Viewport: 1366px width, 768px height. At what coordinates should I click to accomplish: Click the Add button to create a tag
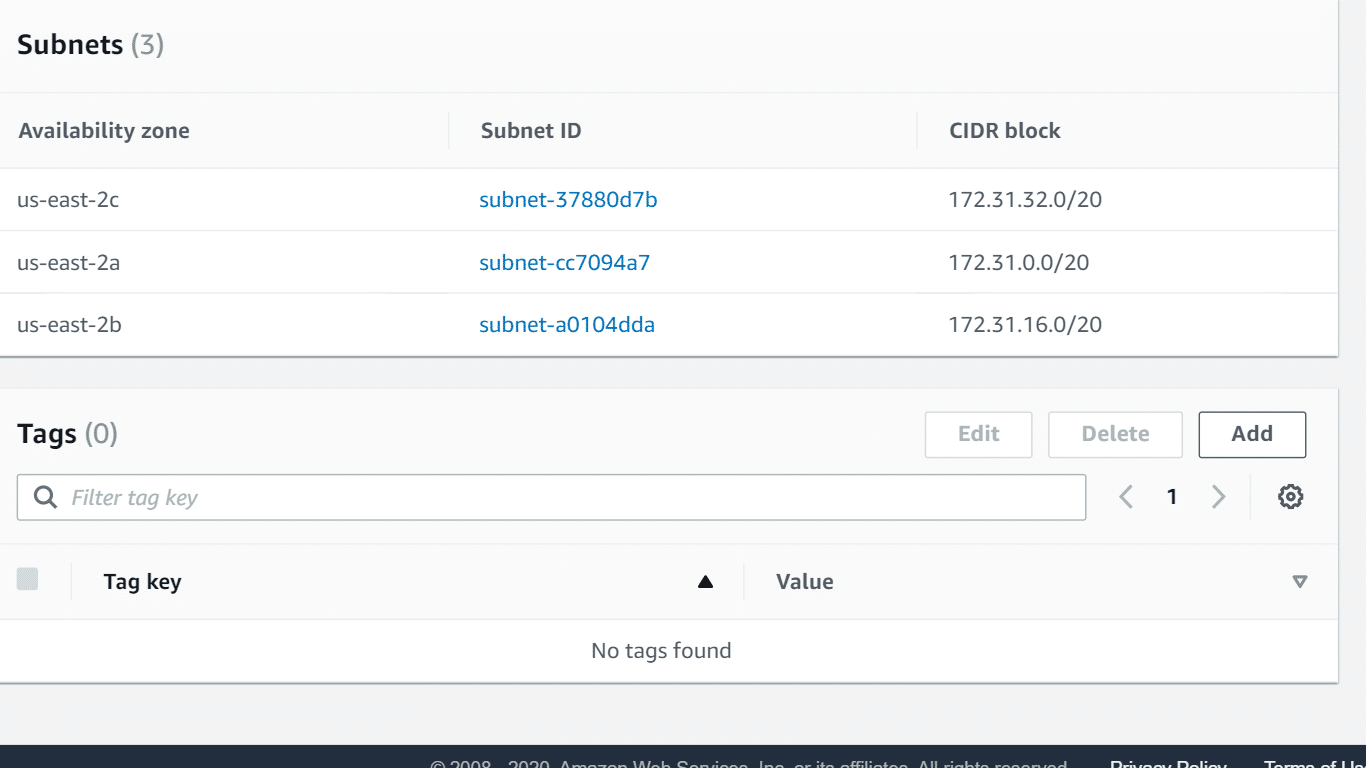(x=1252, y=434)
